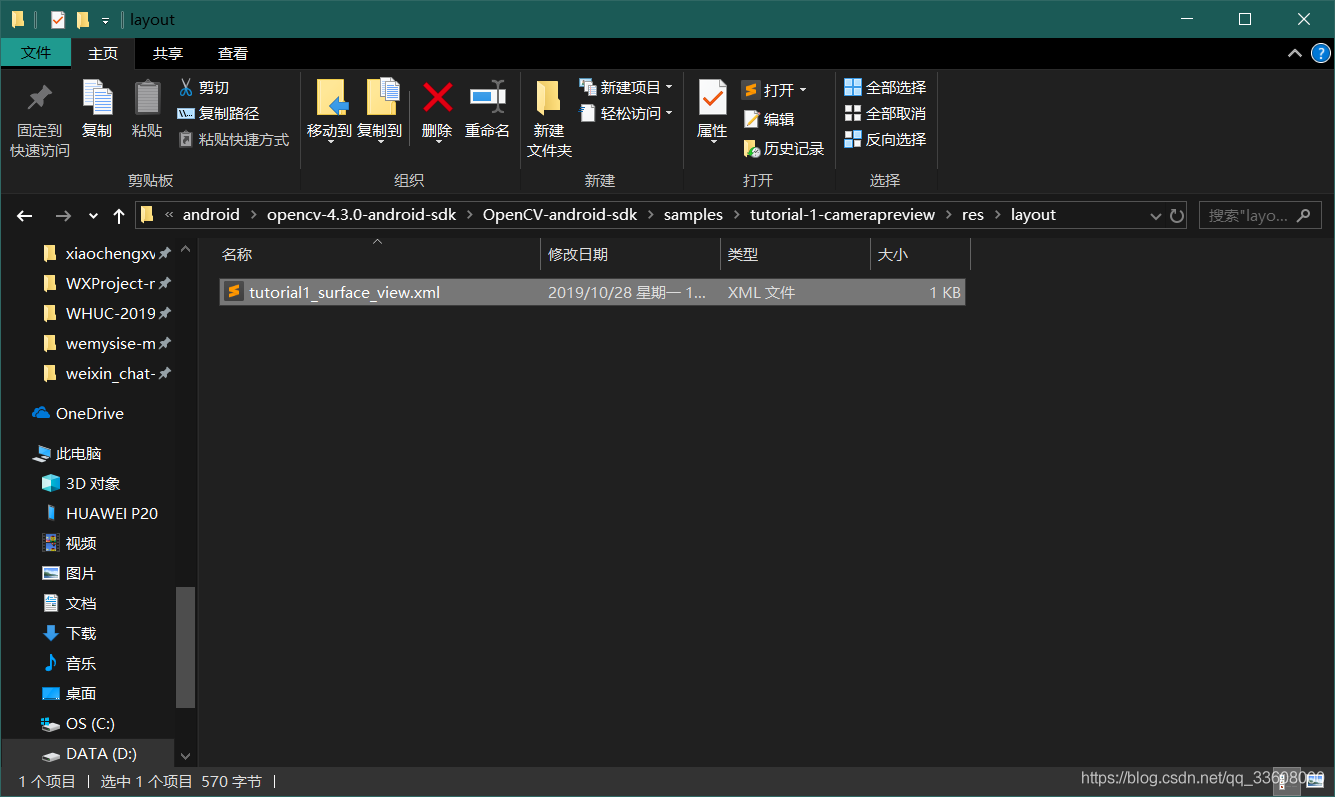Open Customize Quick Access Toolbar dropdown
This screenshot has width=1335, height=797.
105,20
